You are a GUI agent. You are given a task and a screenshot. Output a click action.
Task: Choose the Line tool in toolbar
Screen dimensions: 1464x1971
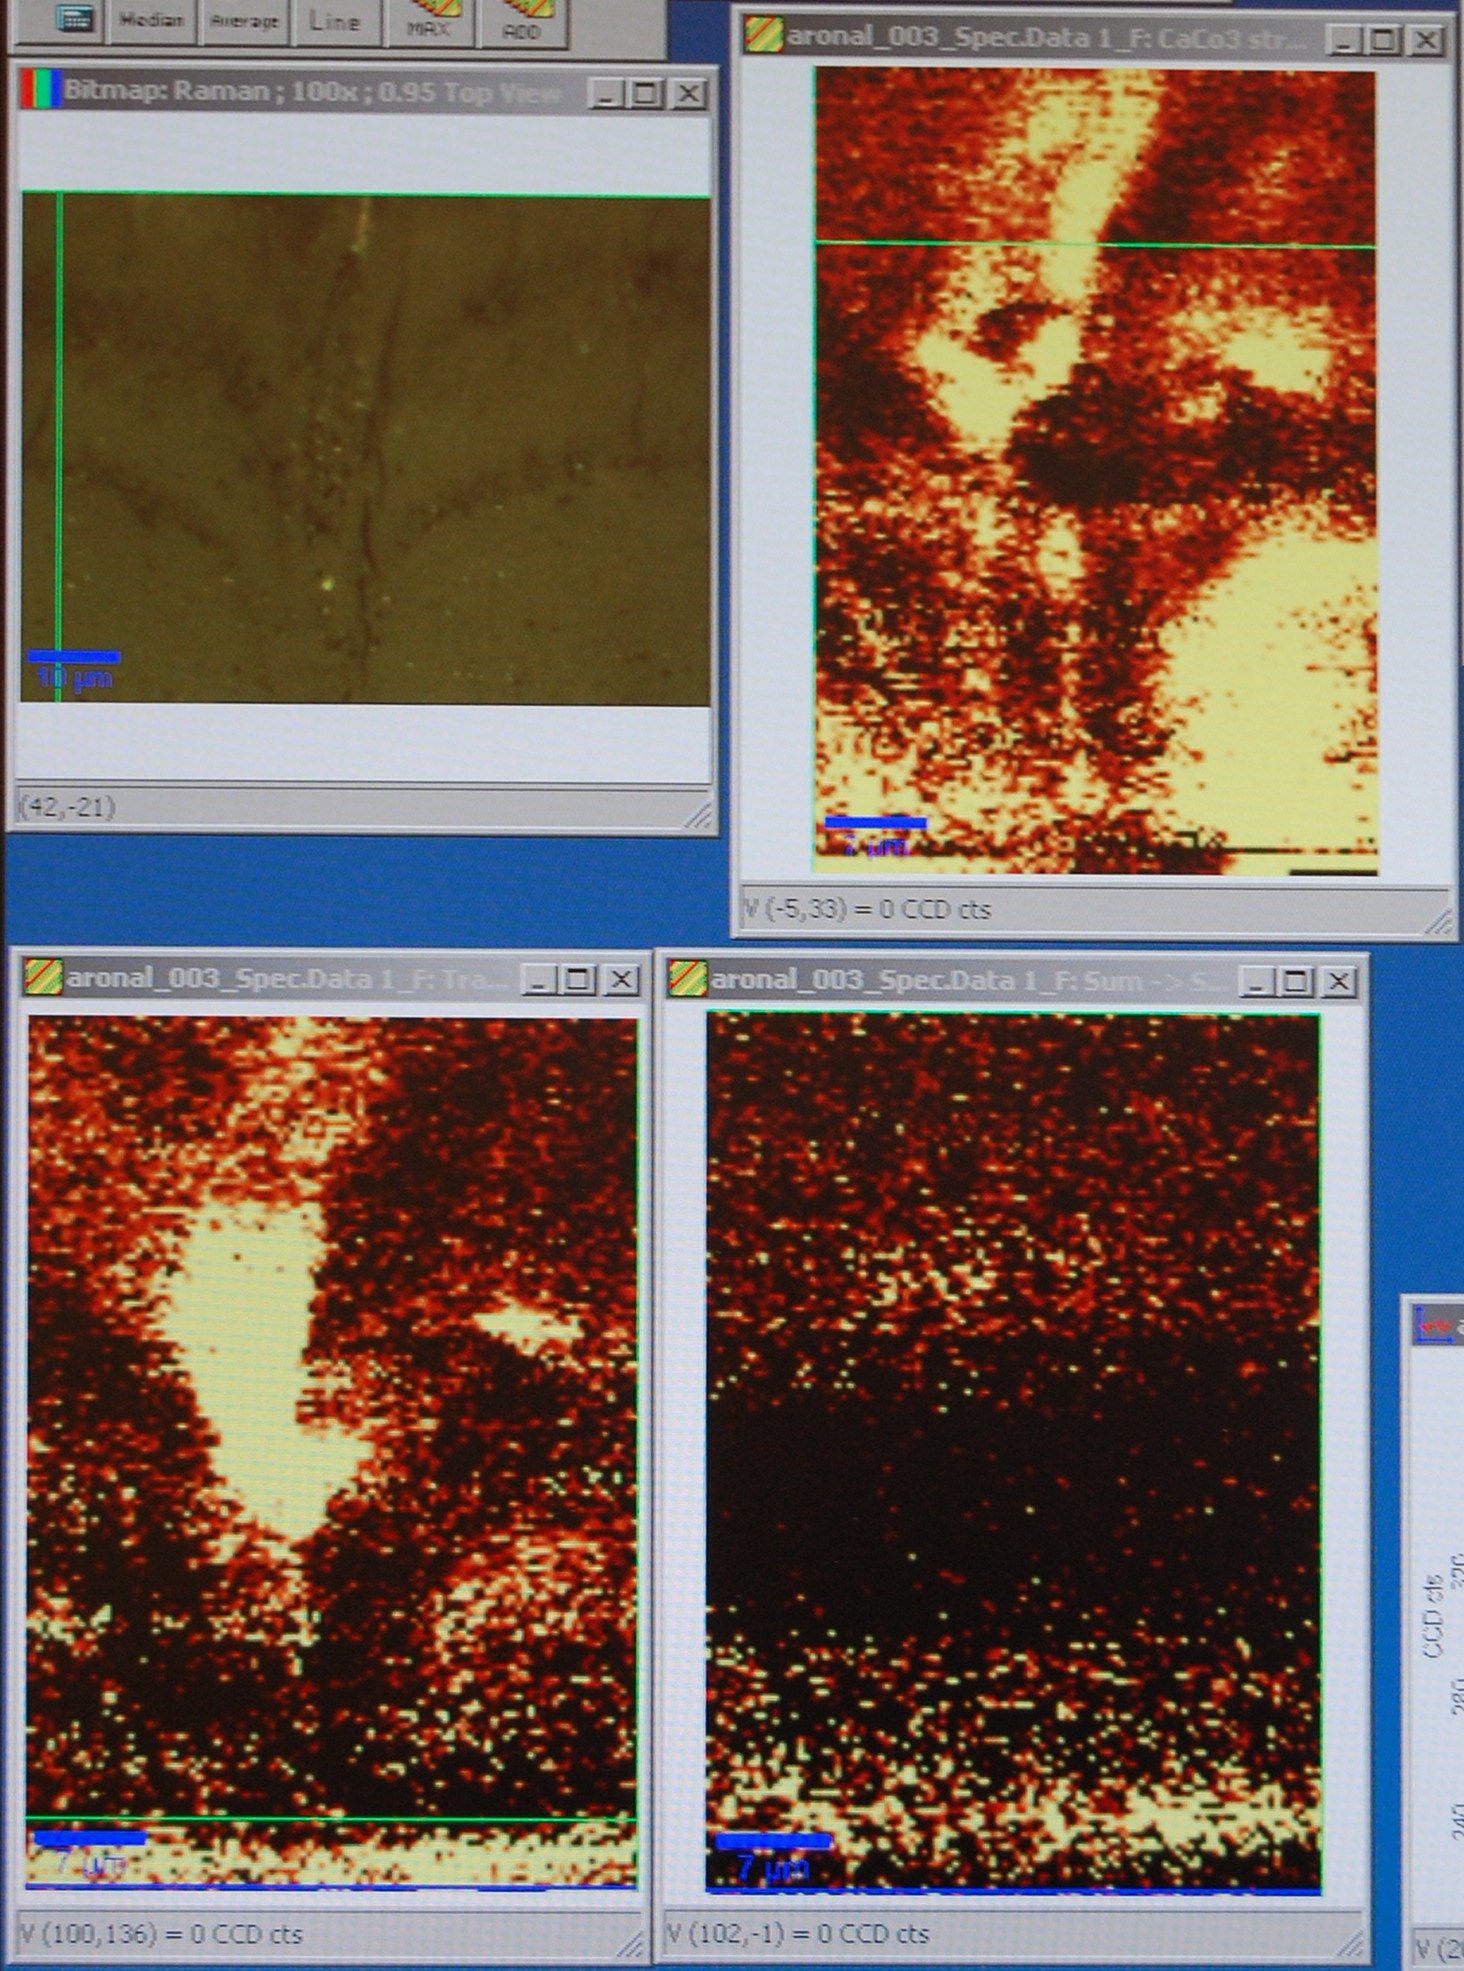(x=334, y=20)
